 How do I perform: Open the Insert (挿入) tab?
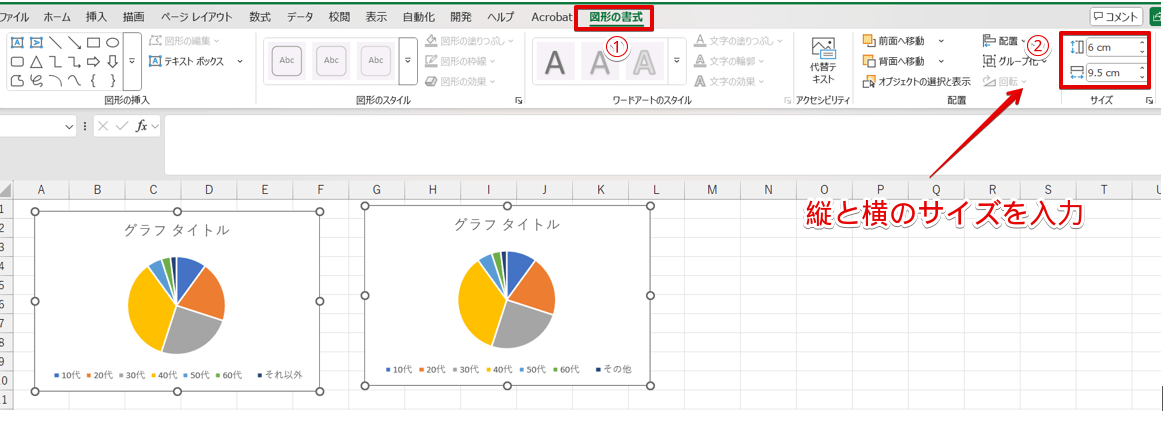point(96,17)
